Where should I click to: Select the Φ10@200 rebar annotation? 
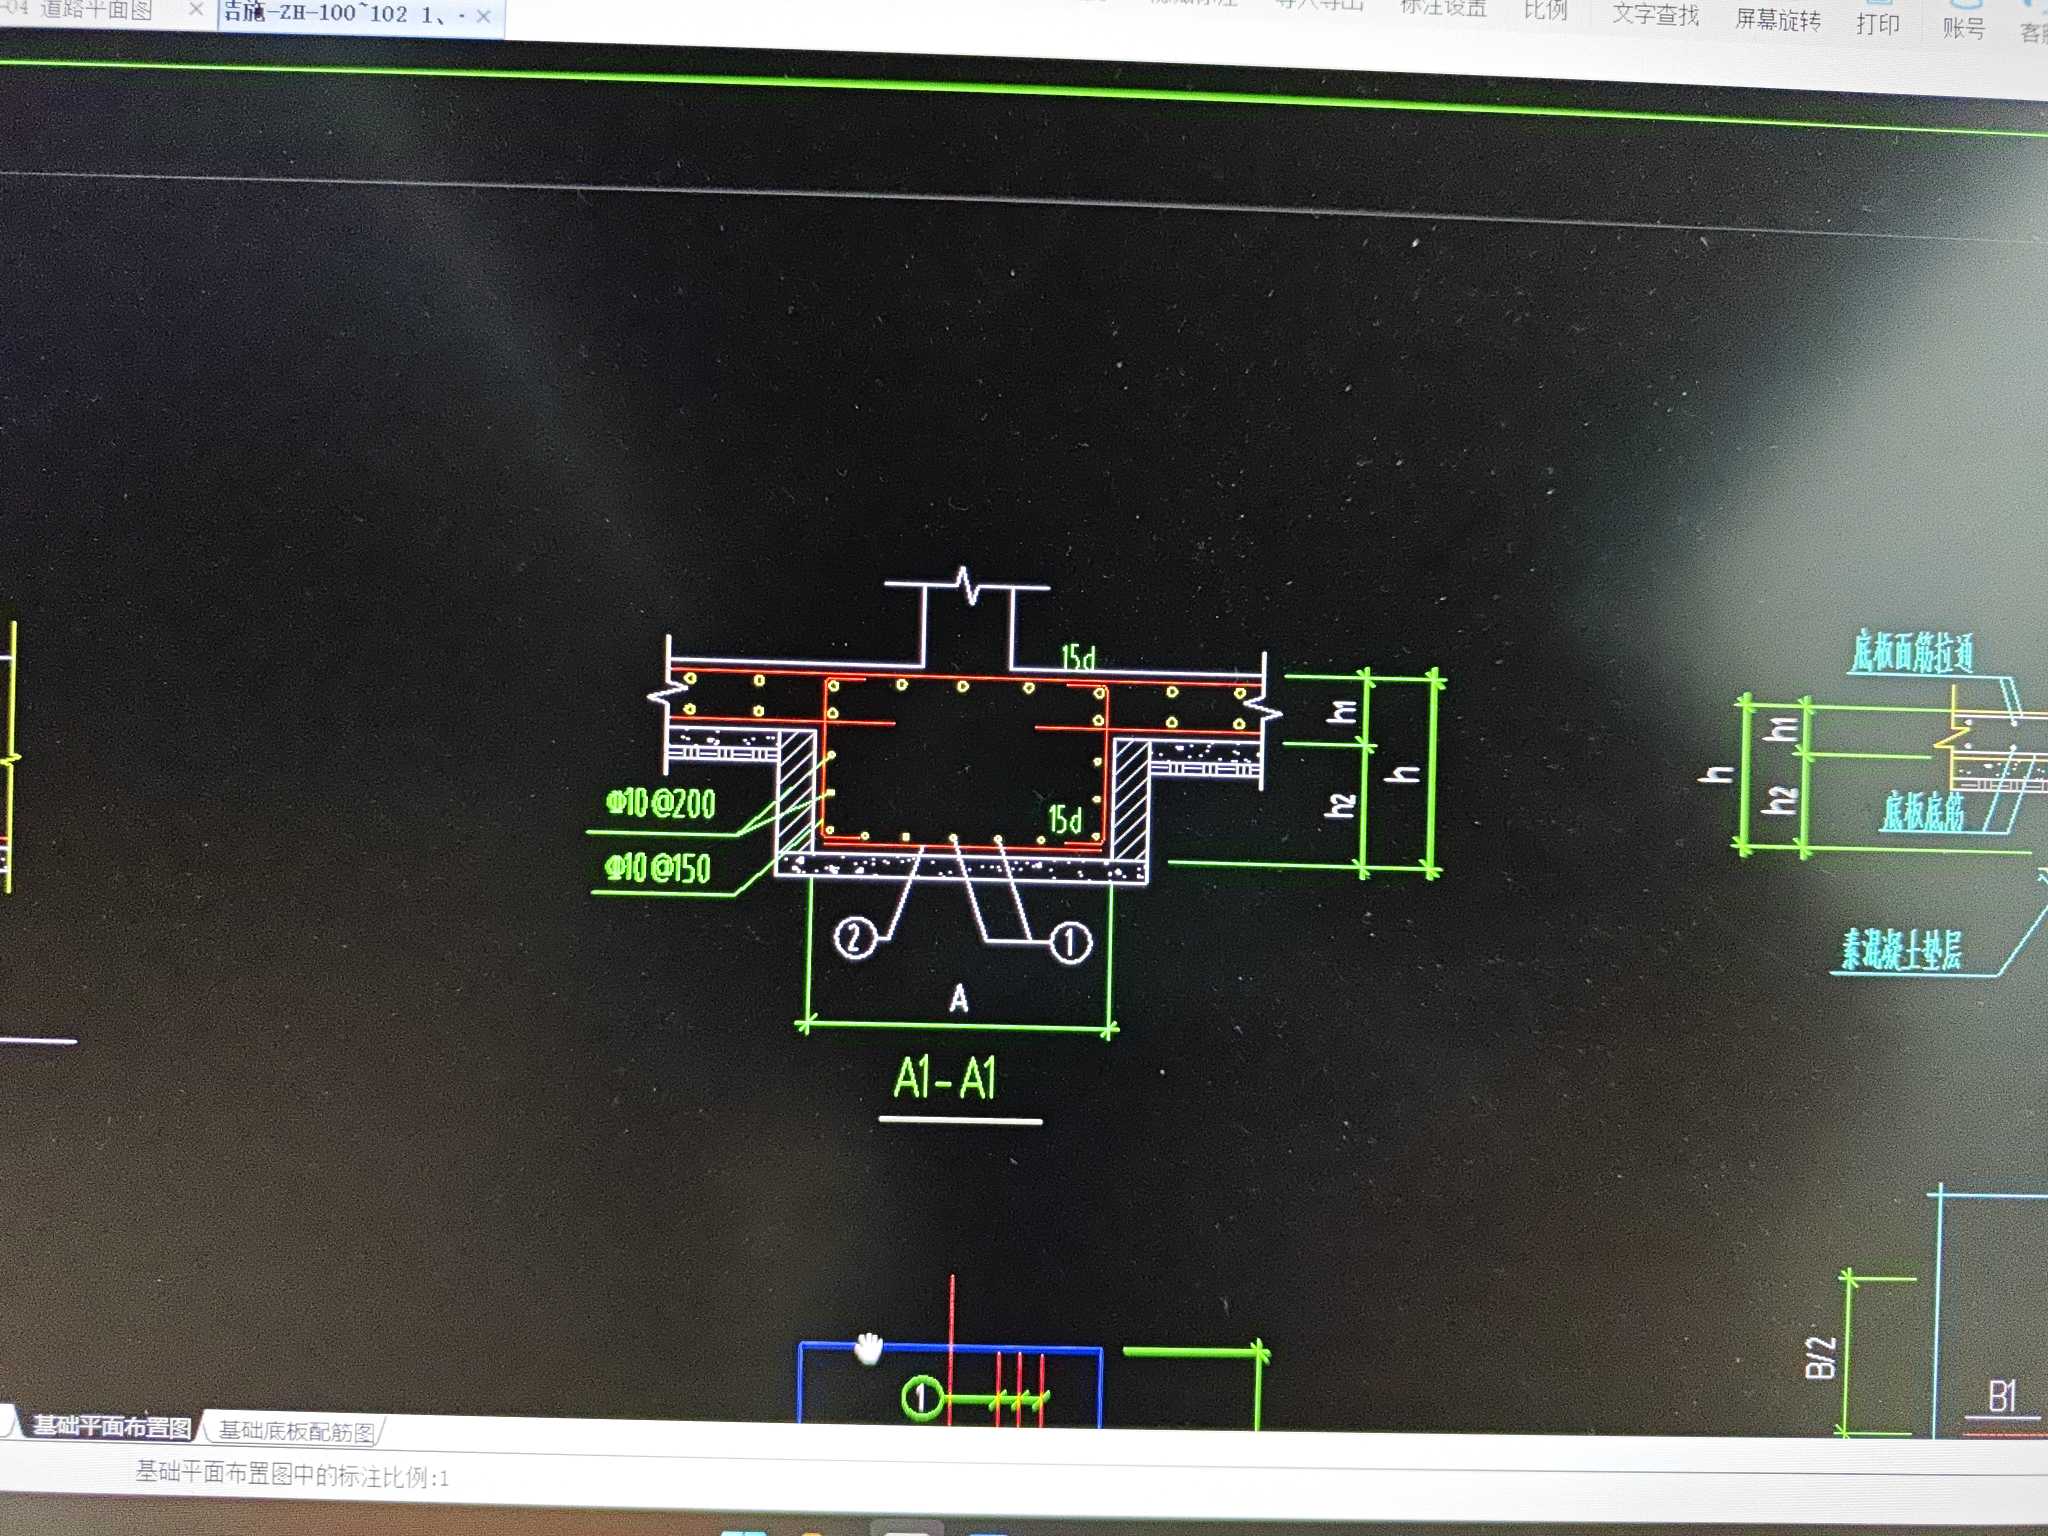point(661,802)
